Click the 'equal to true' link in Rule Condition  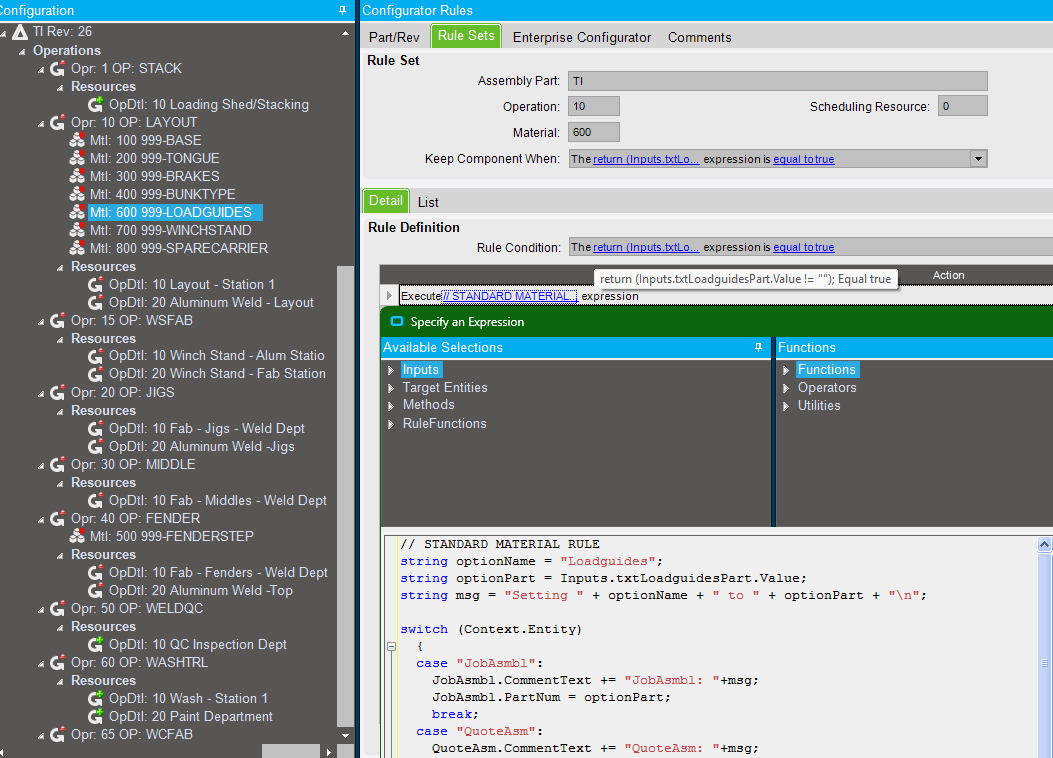[x=803, y=247]
